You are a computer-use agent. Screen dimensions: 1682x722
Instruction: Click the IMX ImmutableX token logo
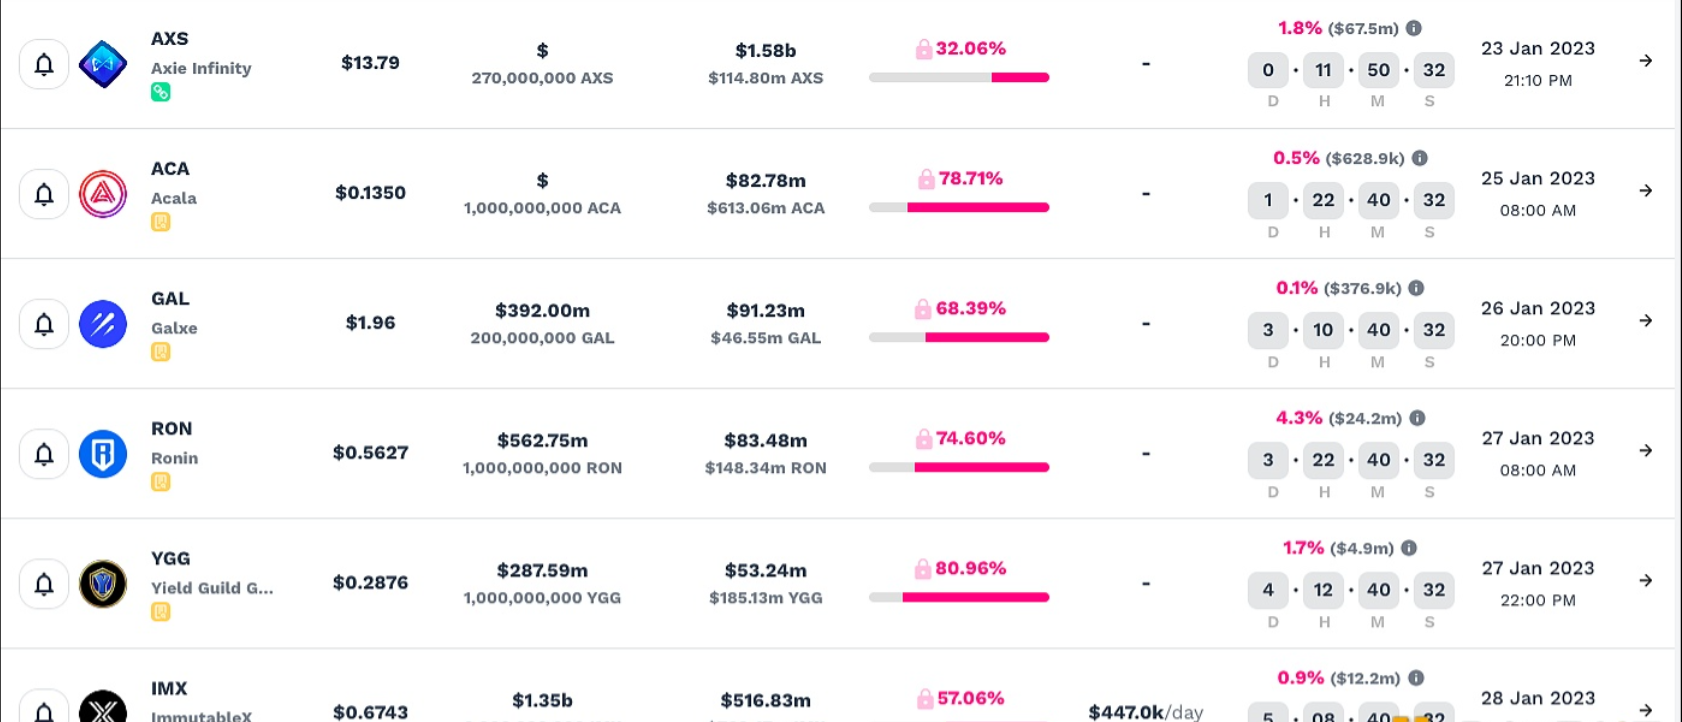click(103, 708)
